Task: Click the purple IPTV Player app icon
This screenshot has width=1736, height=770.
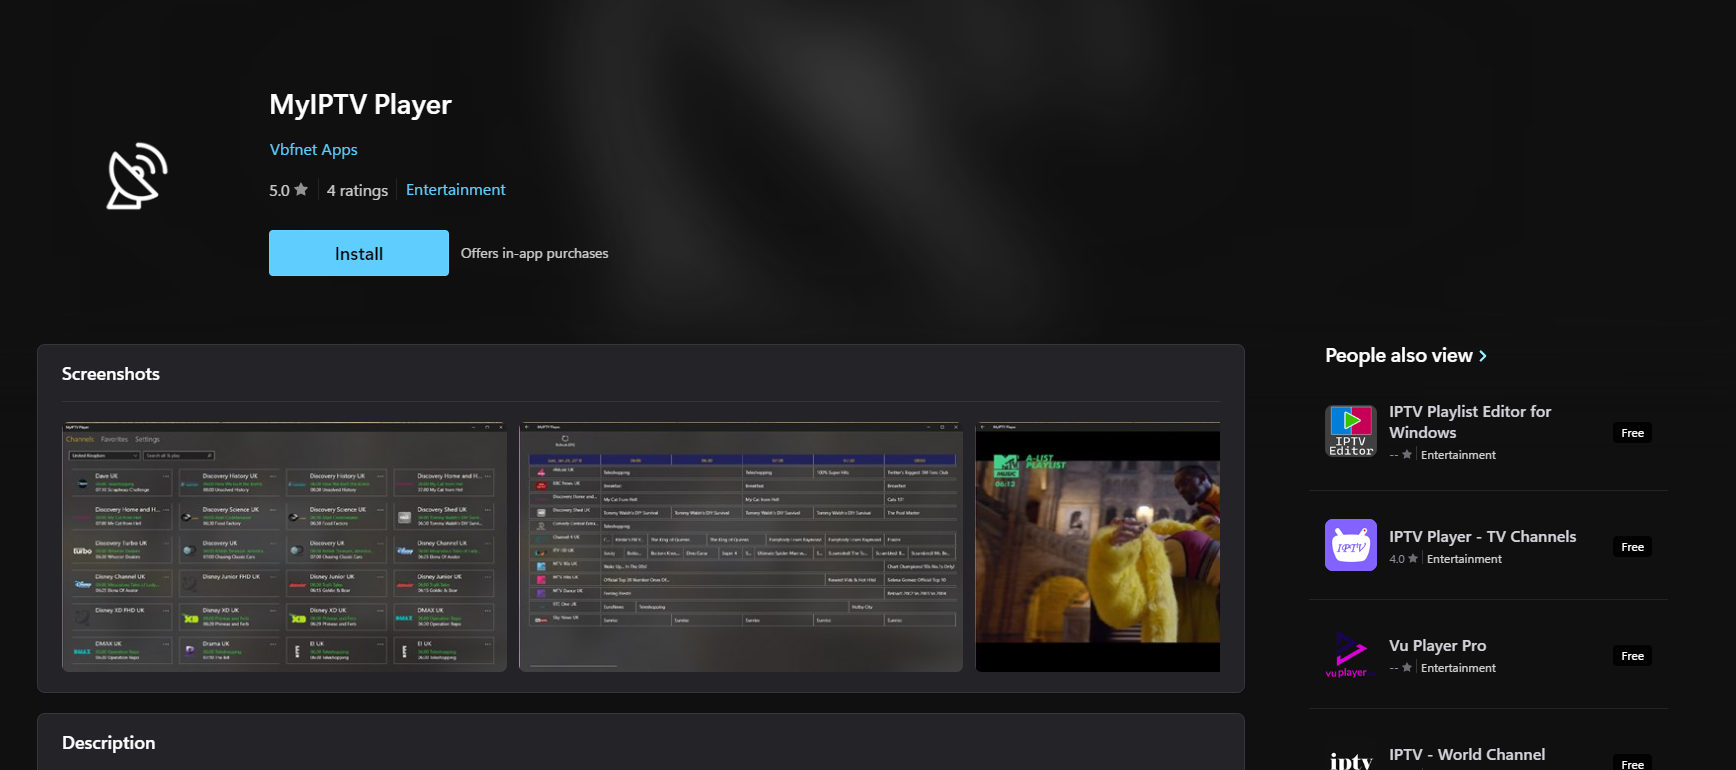Action: pyautogui.click(x=1351, y=545)
